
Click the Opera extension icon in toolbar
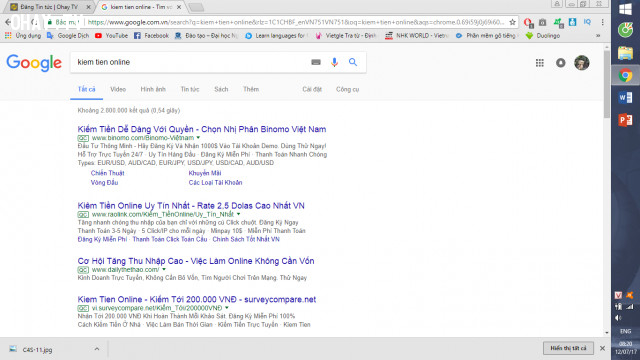[x=528, y=22]
